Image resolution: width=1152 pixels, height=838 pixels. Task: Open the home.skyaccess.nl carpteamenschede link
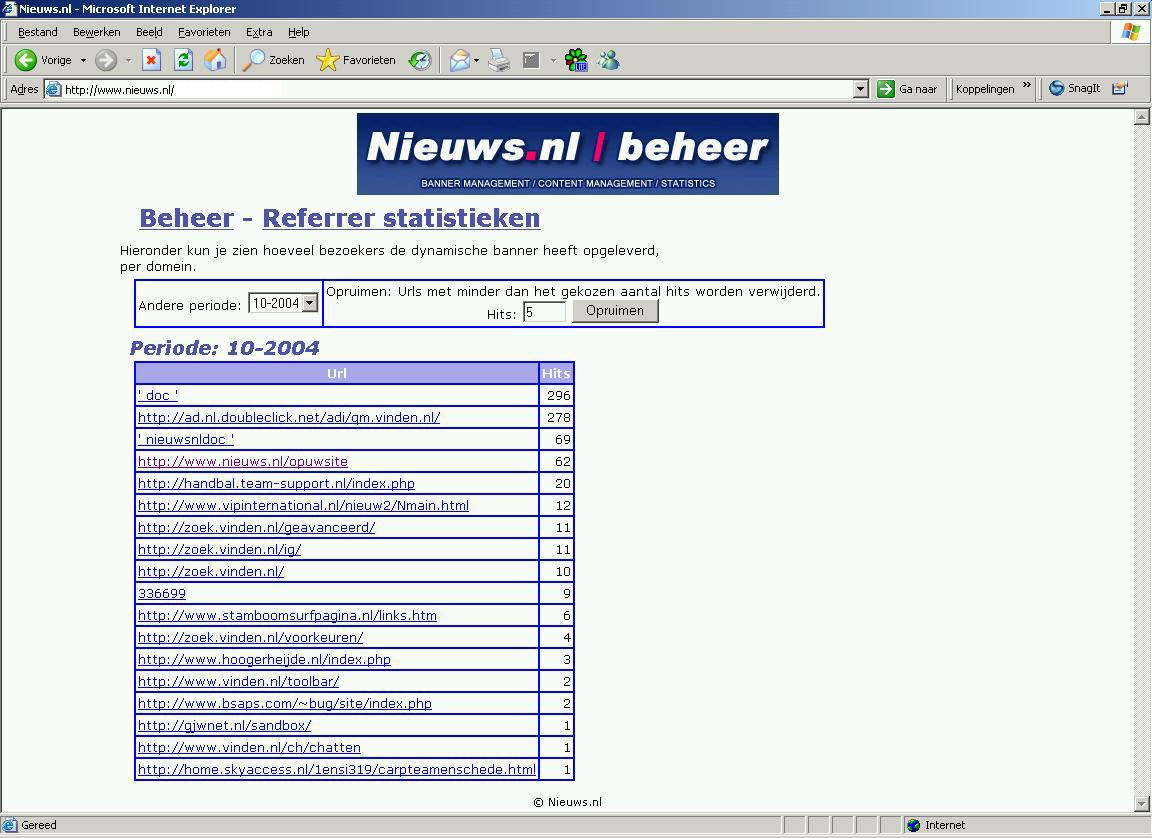coord(337,770)
